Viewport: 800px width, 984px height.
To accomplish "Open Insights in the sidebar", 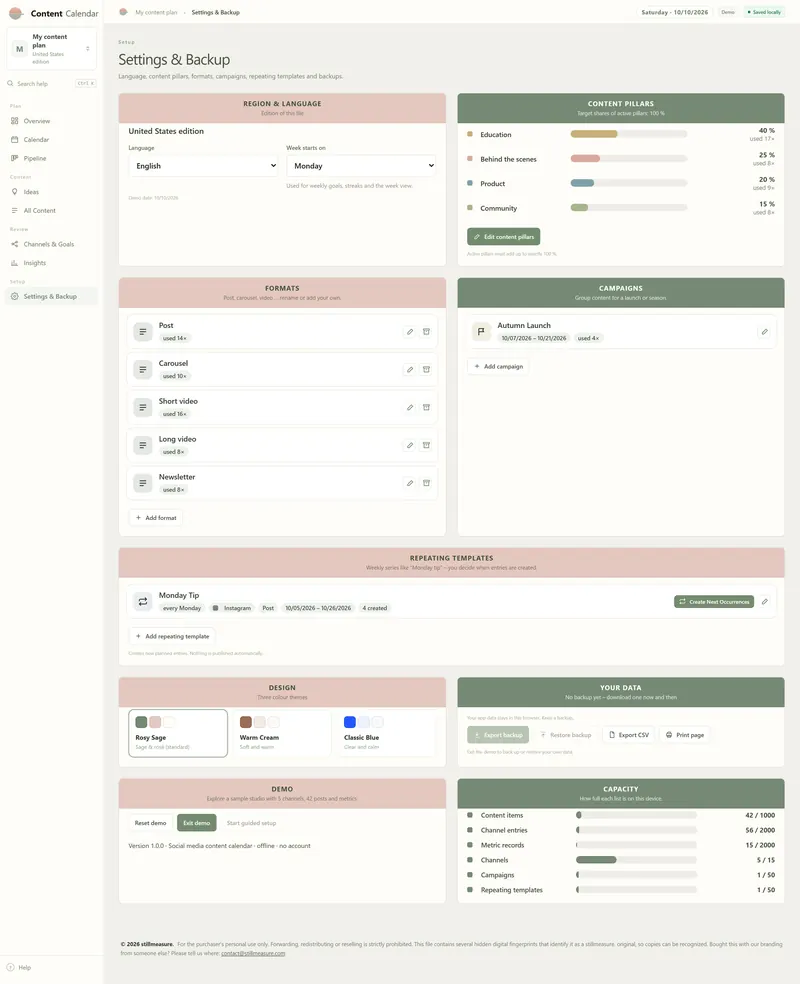I will point(51,263).
